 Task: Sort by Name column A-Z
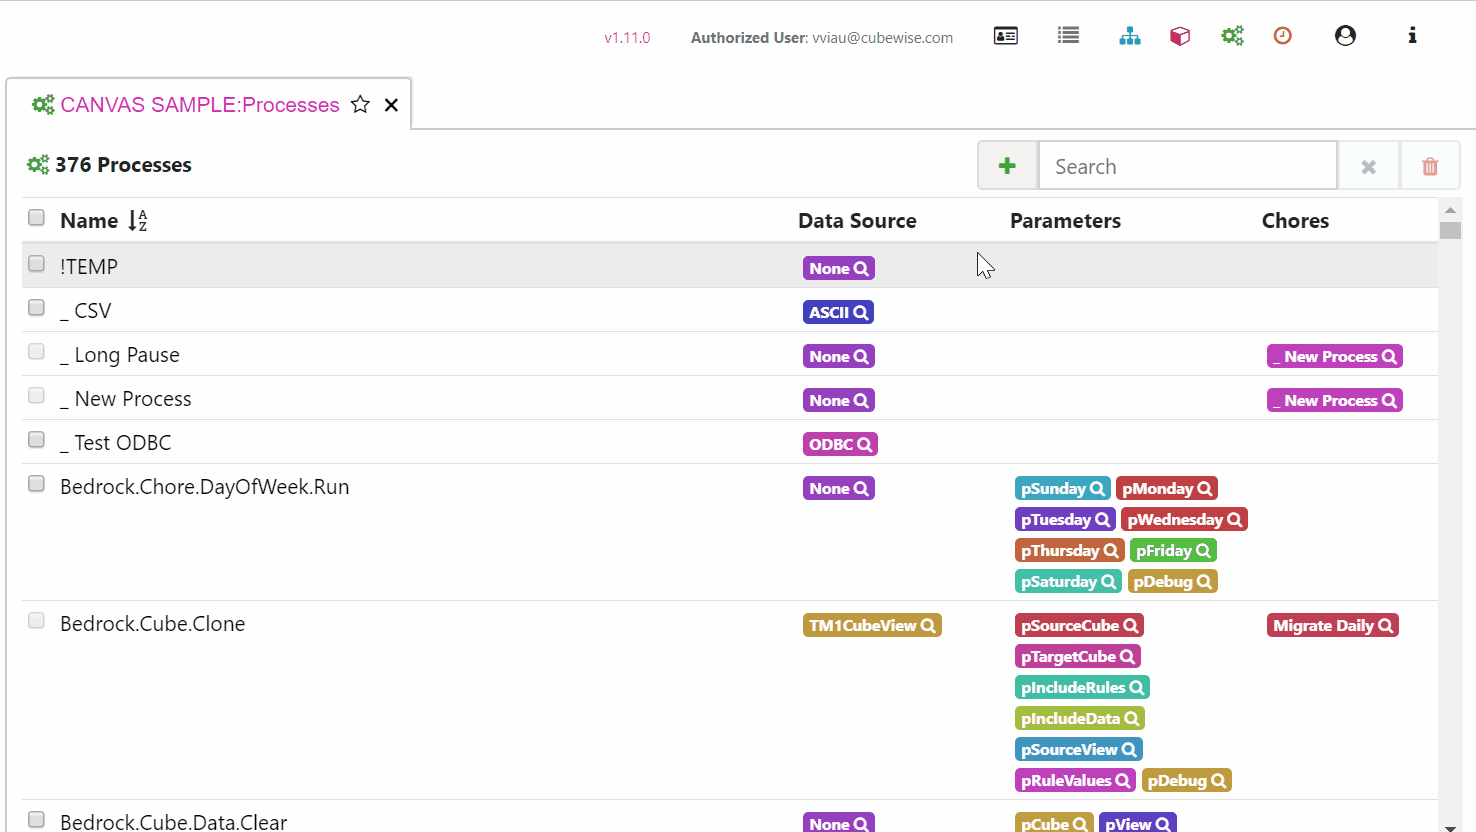coord(138,221)
